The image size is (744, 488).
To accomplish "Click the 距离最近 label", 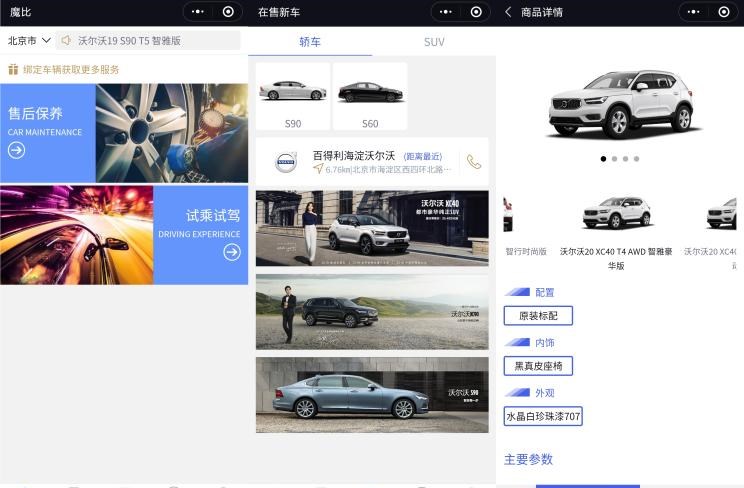I will pyautogui.click(x=423, y=156).
